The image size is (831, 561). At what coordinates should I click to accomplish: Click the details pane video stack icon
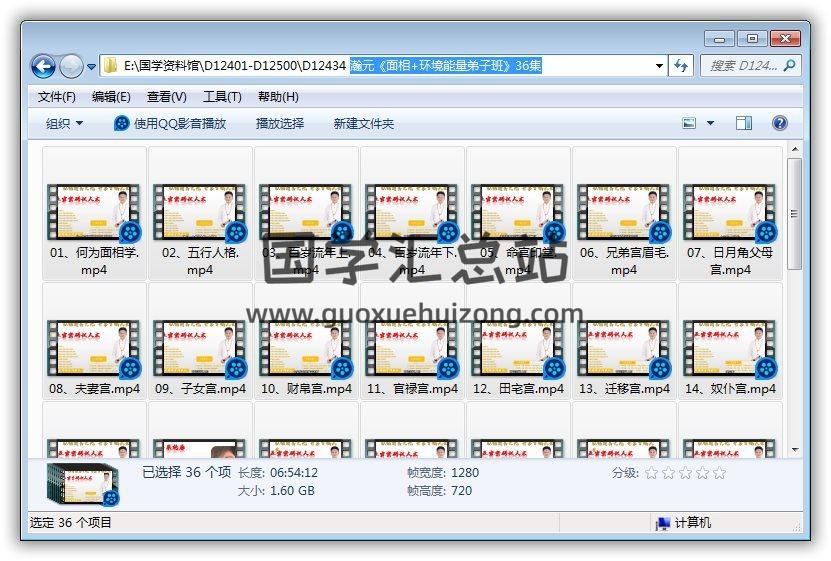tap(84, 484)
